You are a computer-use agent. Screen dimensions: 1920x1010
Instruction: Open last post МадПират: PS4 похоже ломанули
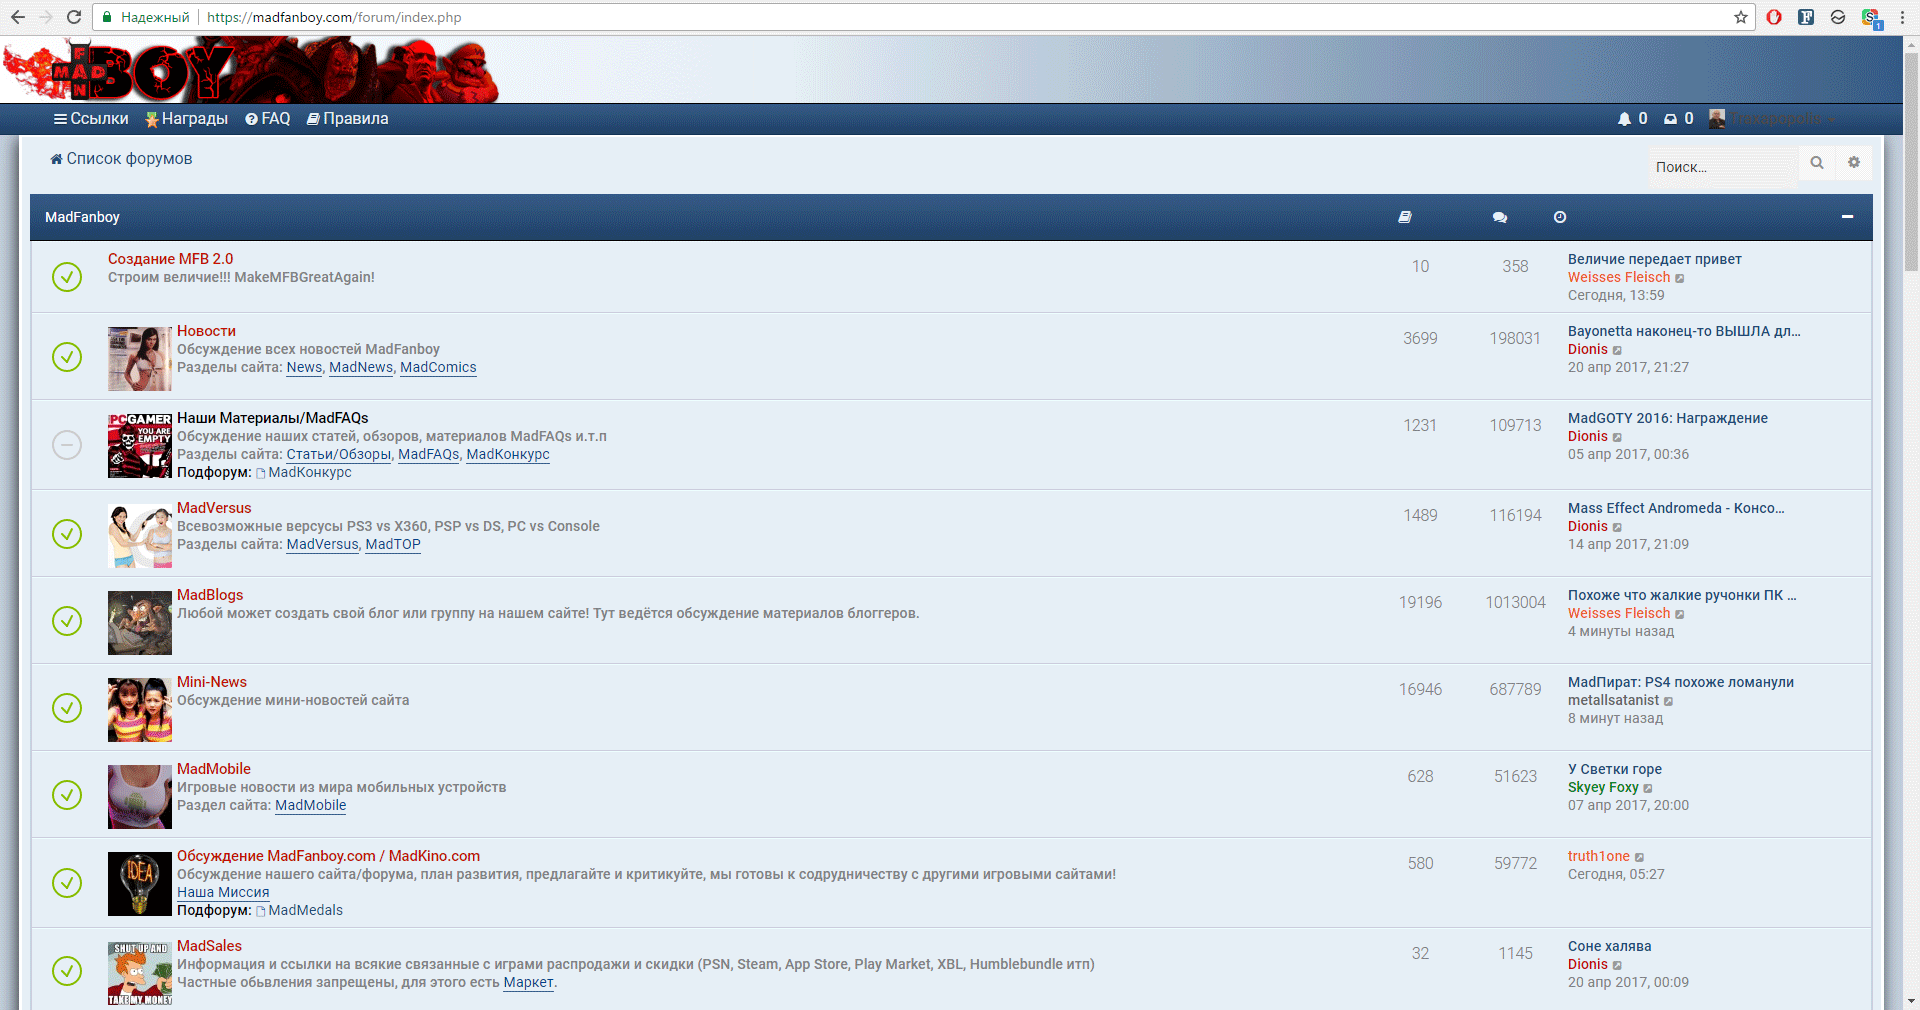(1681, 682)
